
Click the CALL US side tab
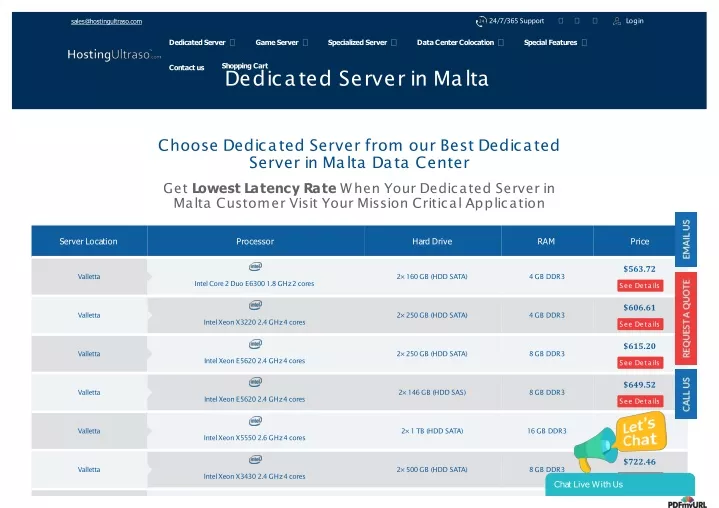(x=686, y=394)
